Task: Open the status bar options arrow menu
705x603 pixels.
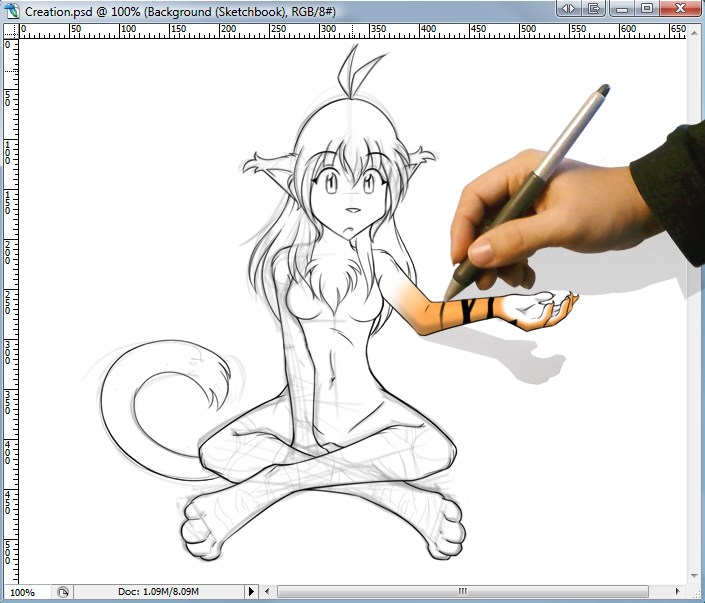Action: (251, 591)
